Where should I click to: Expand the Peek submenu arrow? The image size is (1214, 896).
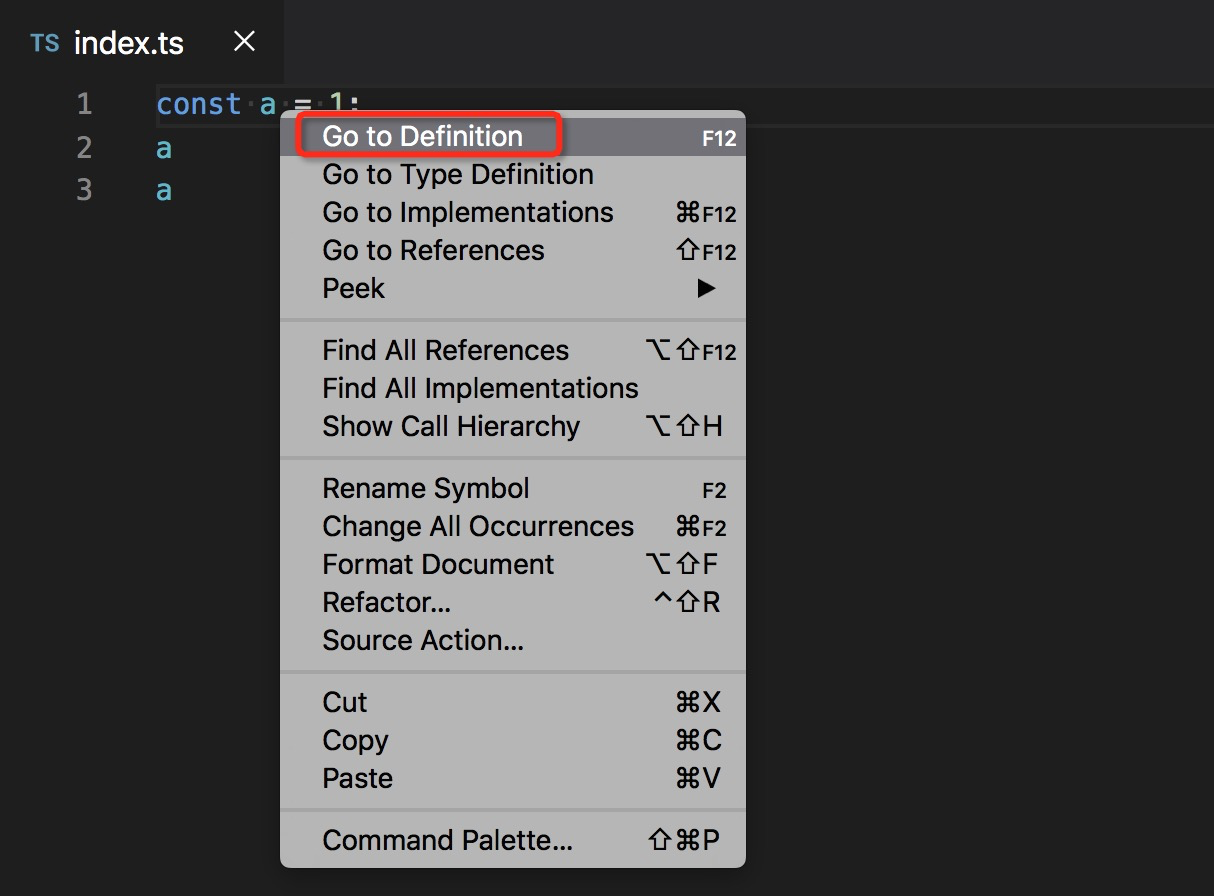[706, 289]
